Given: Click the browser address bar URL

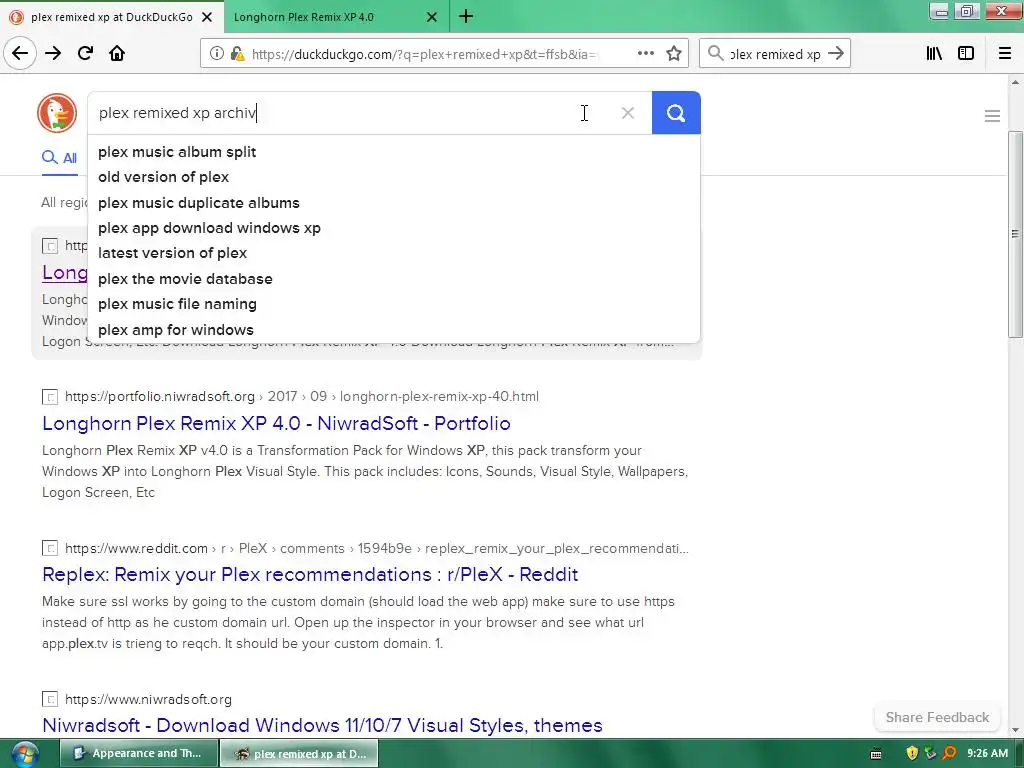Looking at the screenshot, I should 424,54.
